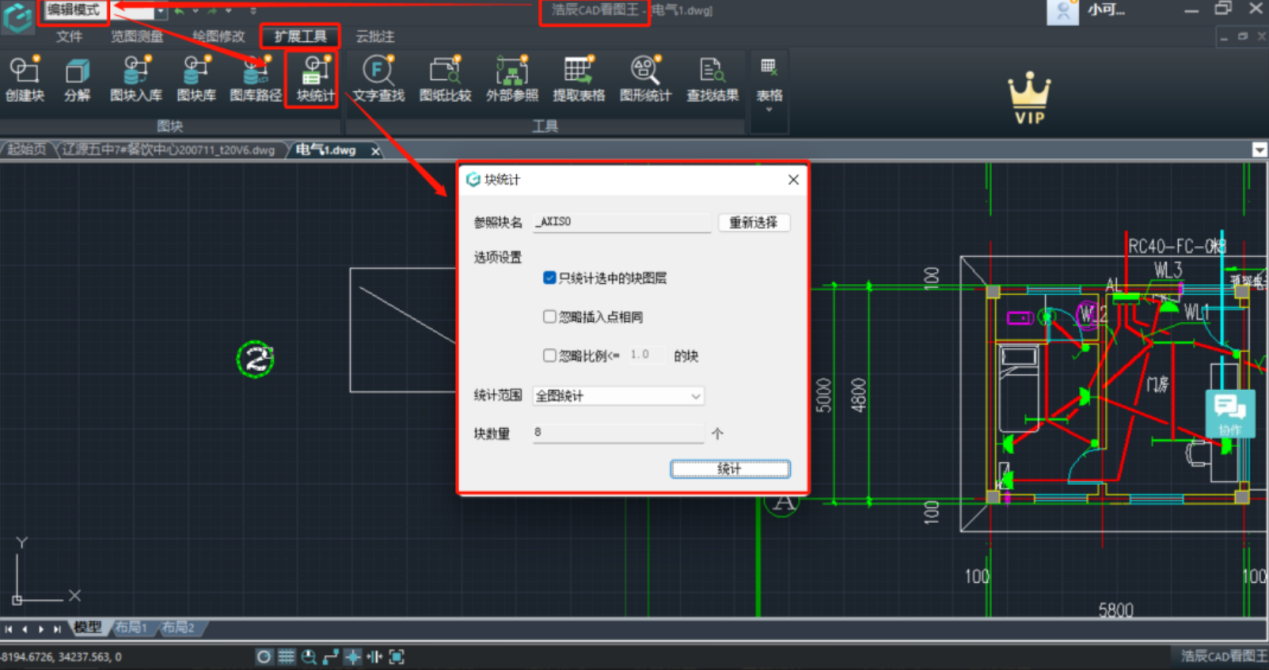Screen dimensions: 1269x670
Task: Click the coordinate readout in status bar
Action: coord(62,657)
